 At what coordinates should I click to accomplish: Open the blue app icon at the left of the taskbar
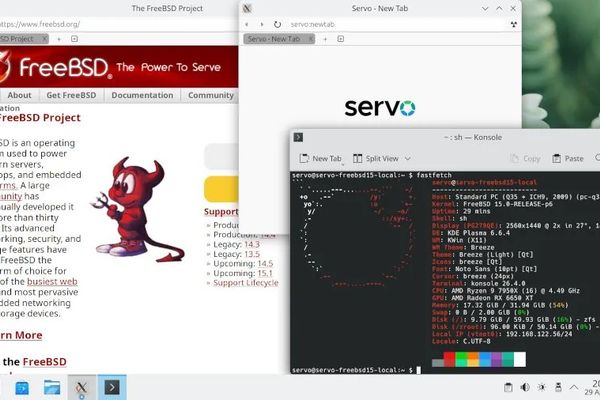(x=22, y=388)
